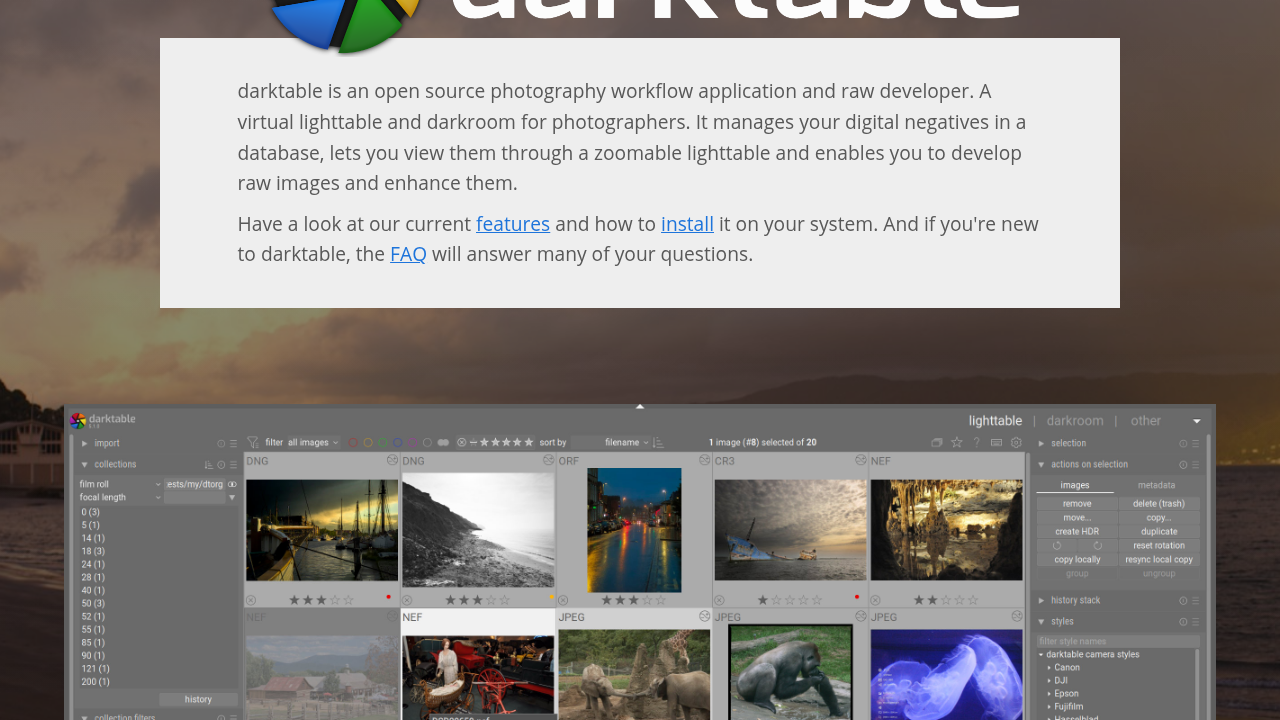Set the third star on the first DNG image

(x=321, y=600)
